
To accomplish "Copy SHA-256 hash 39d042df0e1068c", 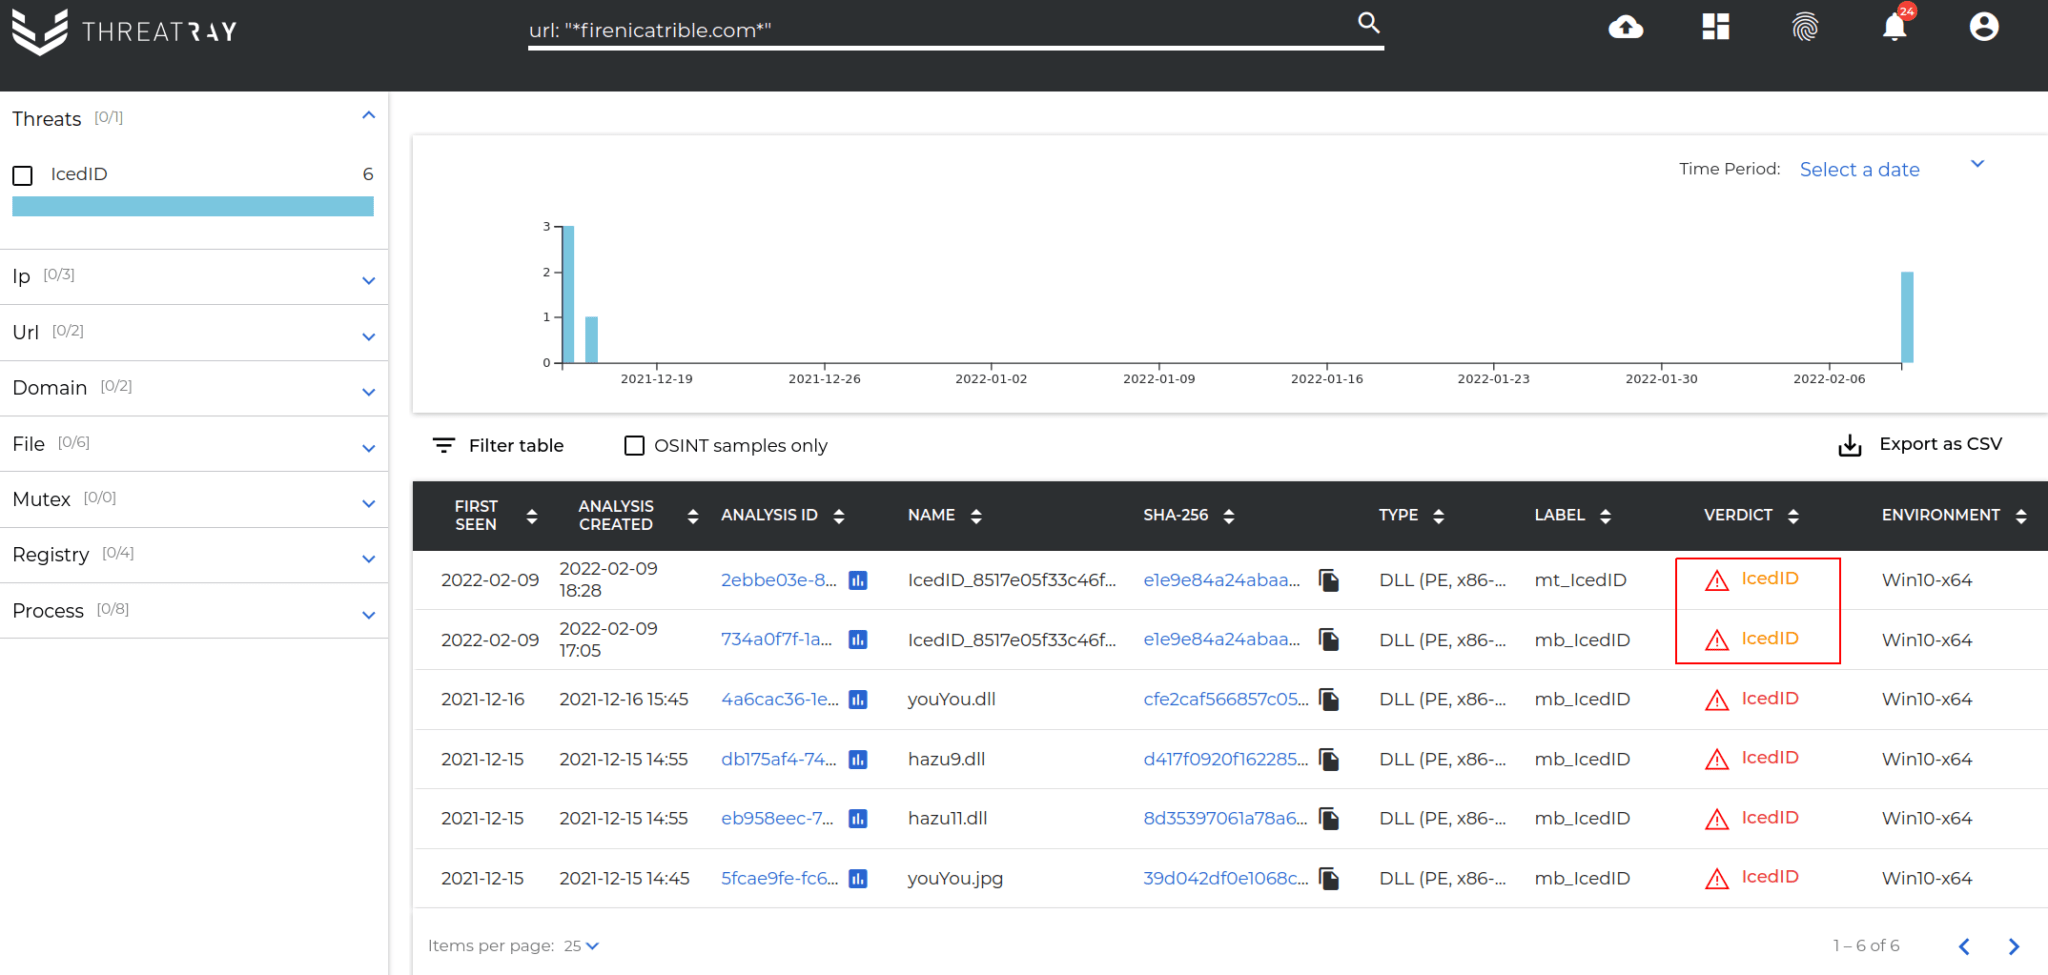I will point(1329,878).
